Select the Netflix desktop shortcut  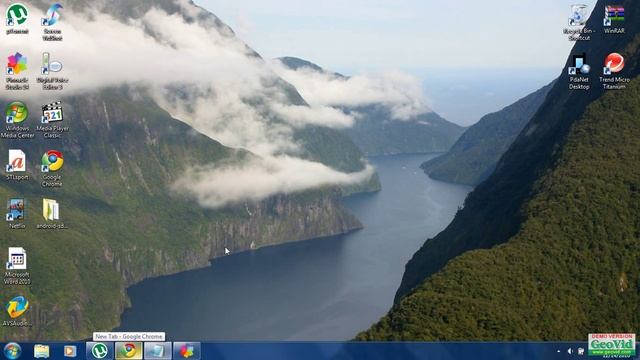point(17,213)
